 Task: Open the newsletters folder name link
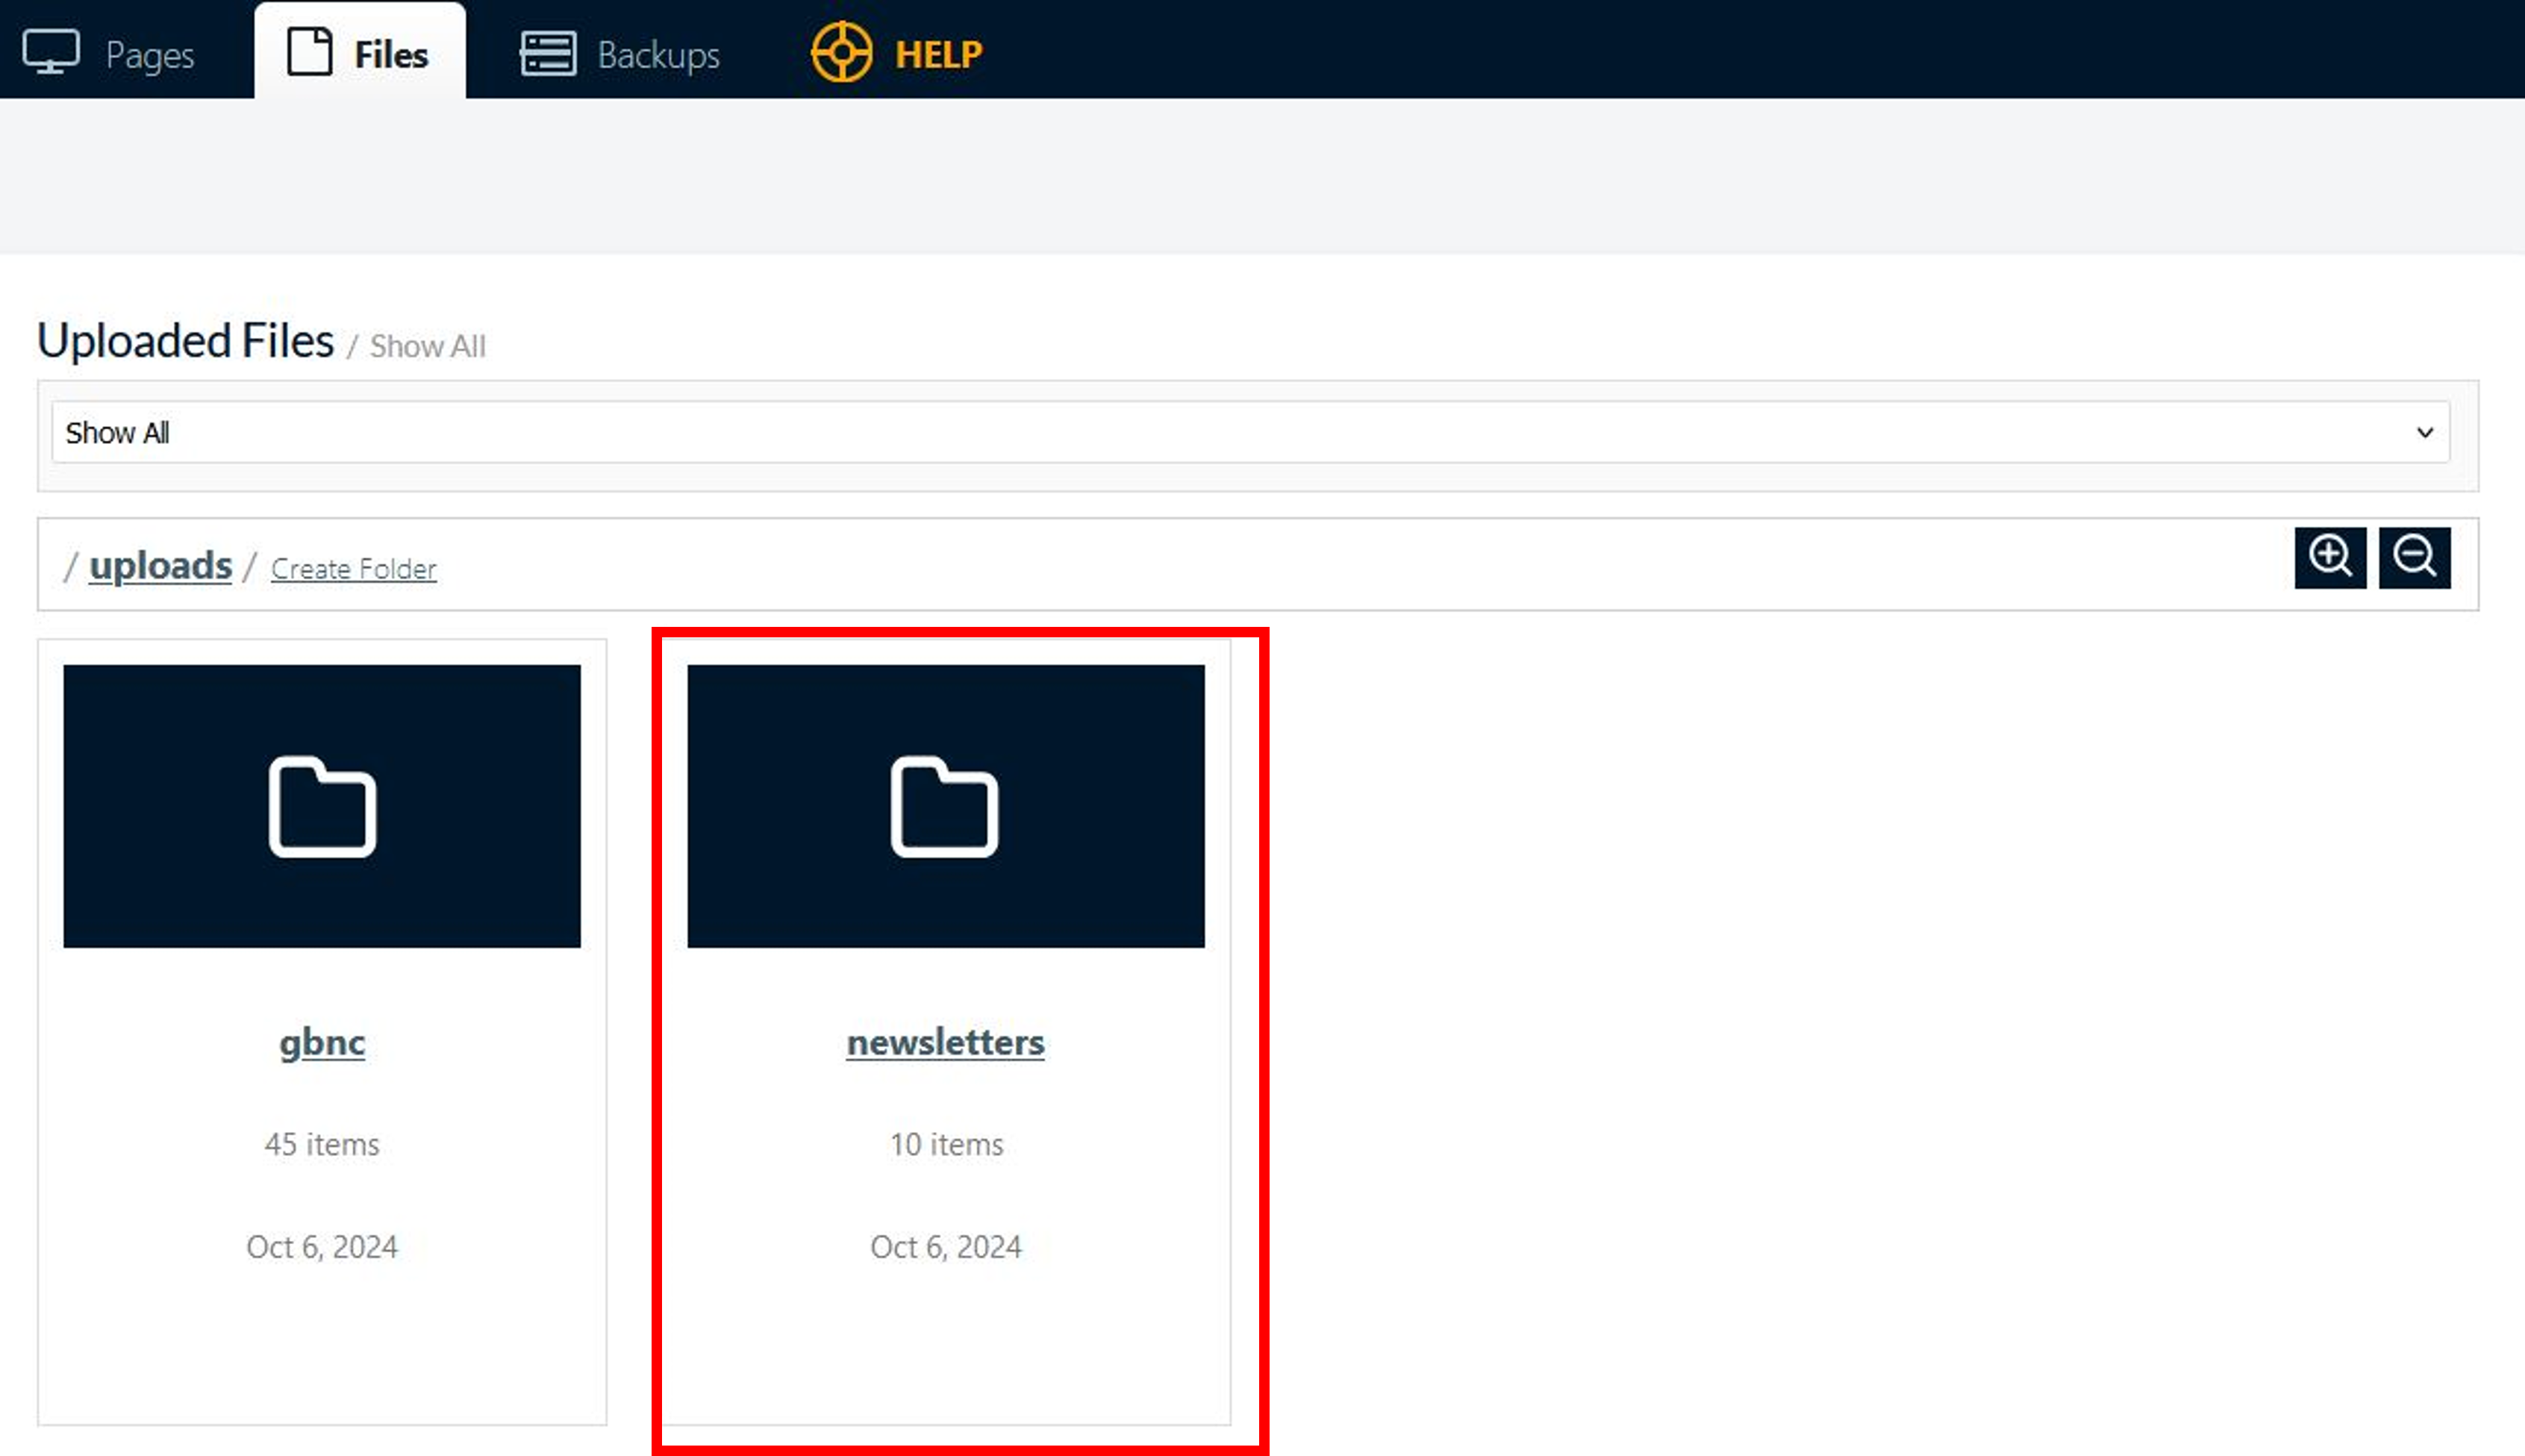click(945, 1042)
